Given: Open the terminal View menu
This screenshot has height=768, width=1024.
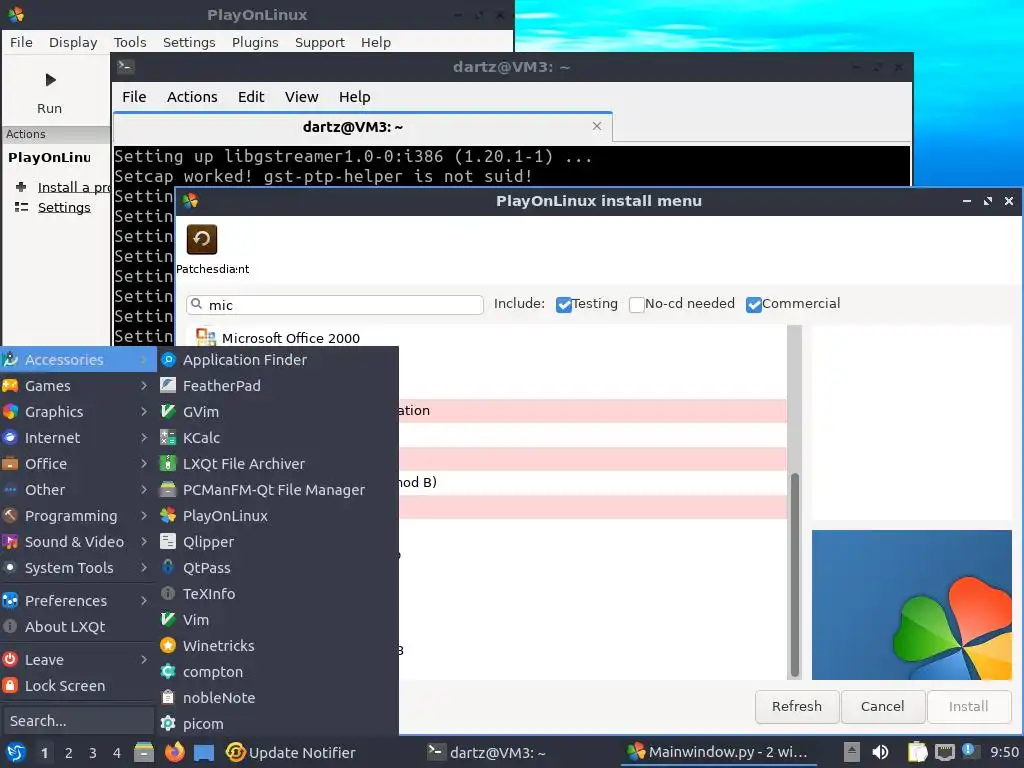Looking at the screenshot, I should (301, 97).
